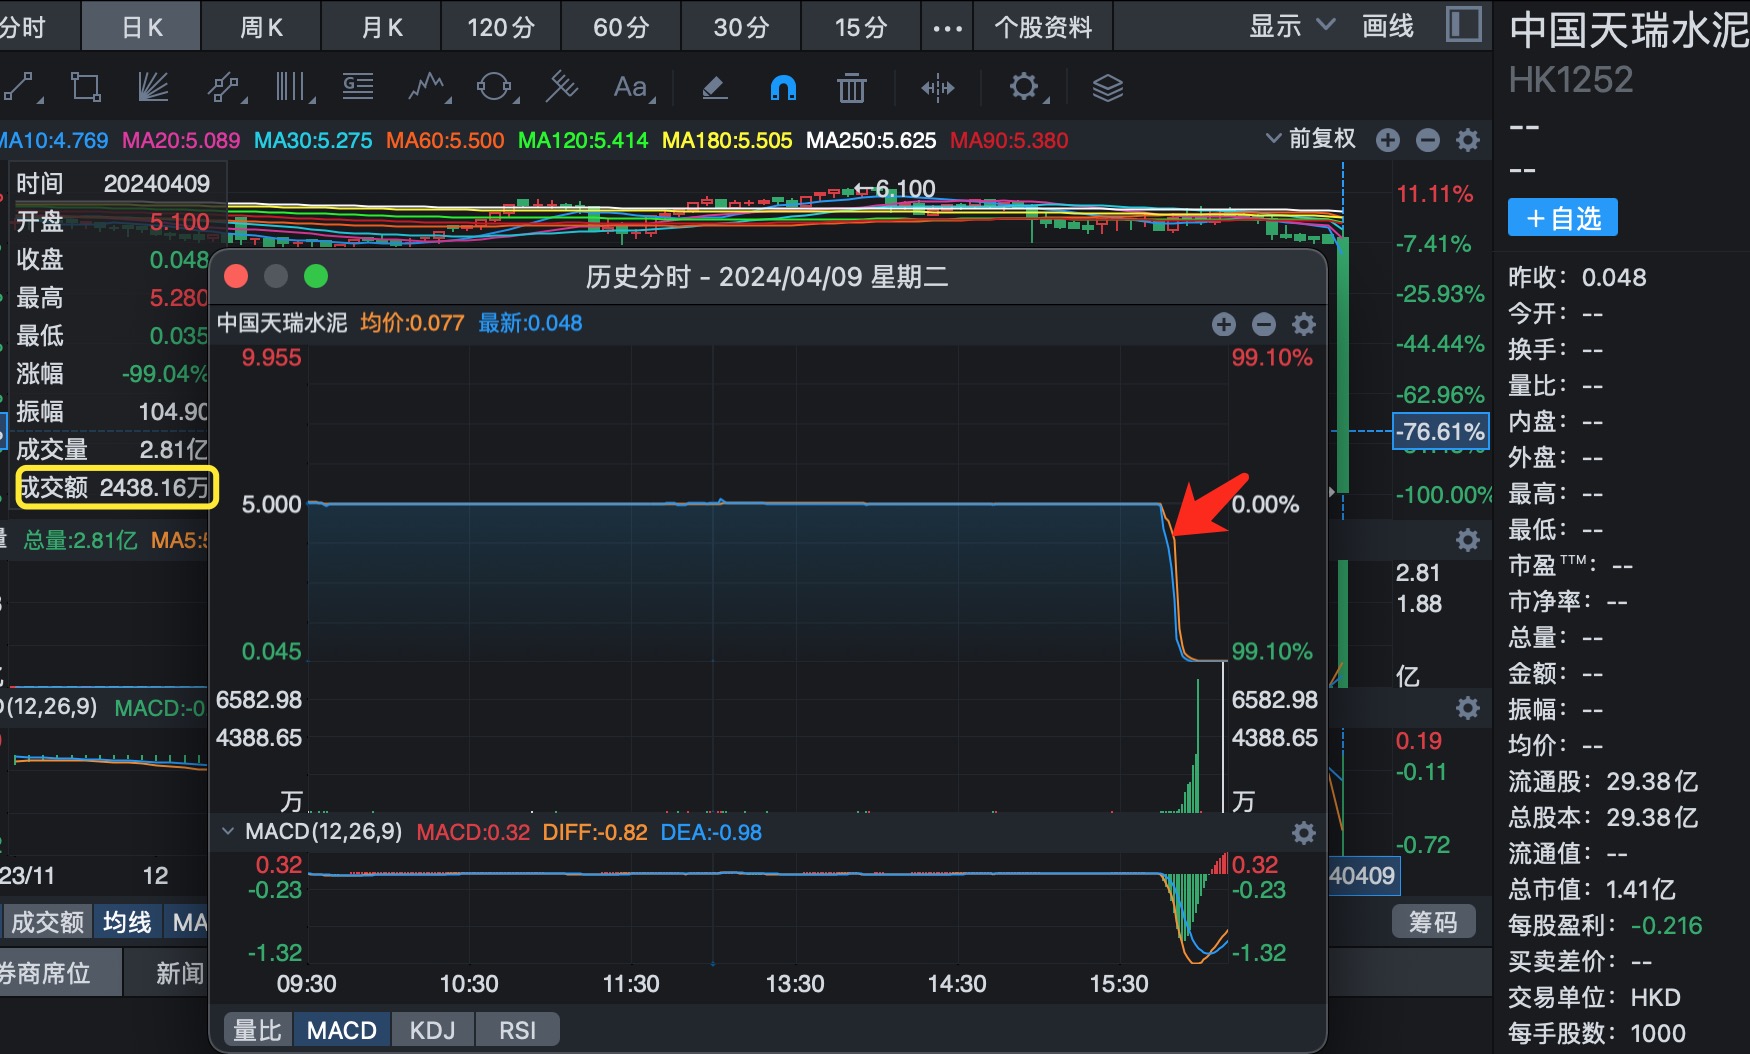Select the golden ratio levels tool
This screenshot has width=1750, height=1054.
point(358,88)
